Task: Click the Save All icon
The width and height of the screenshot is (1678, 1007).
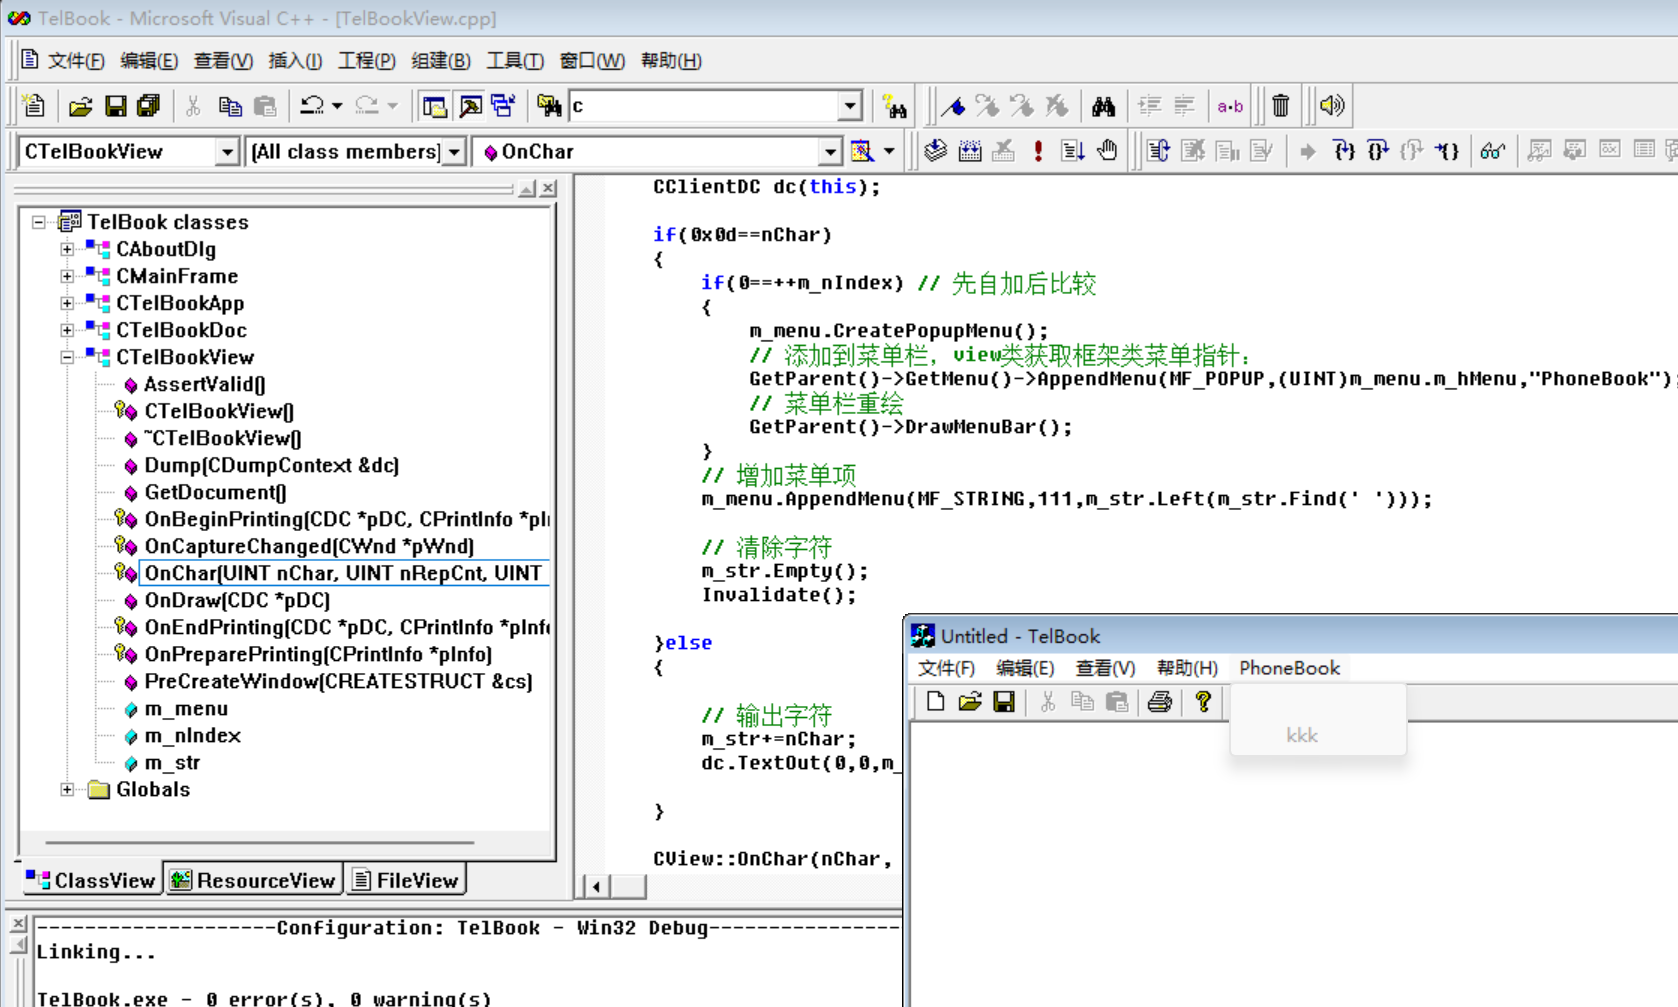Action: point(149,105)
